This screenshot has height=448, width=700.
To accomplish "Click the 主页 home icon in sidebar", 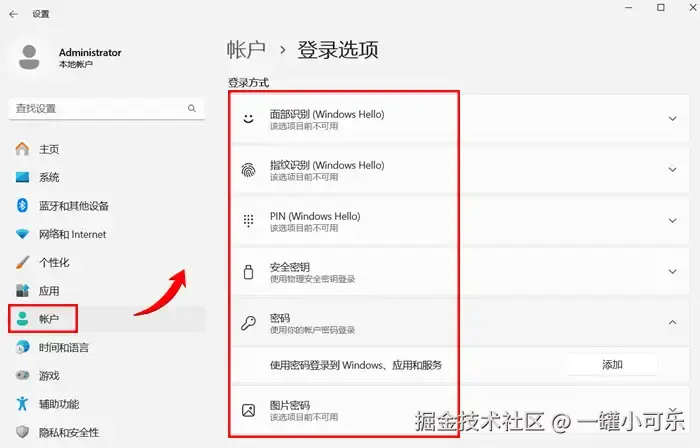I will [x=22, y=149].
